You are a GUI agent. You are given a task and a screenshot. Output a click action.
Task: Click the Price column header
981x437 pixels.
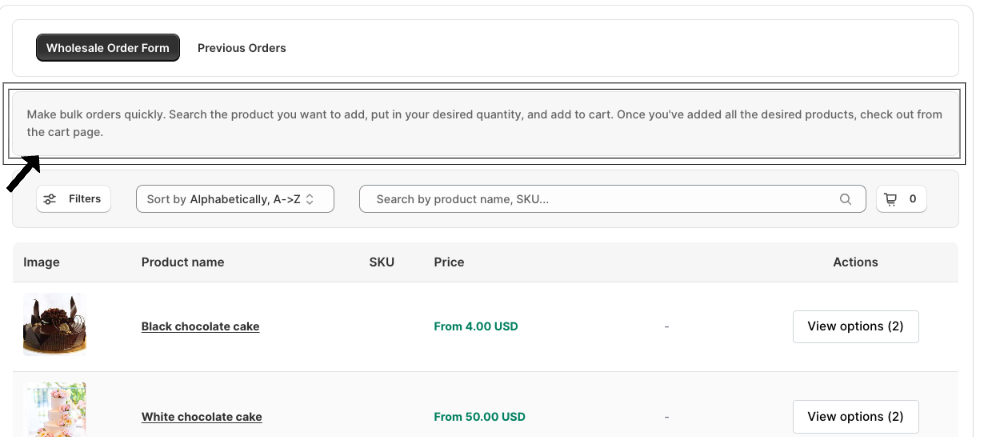coord(449,262)
